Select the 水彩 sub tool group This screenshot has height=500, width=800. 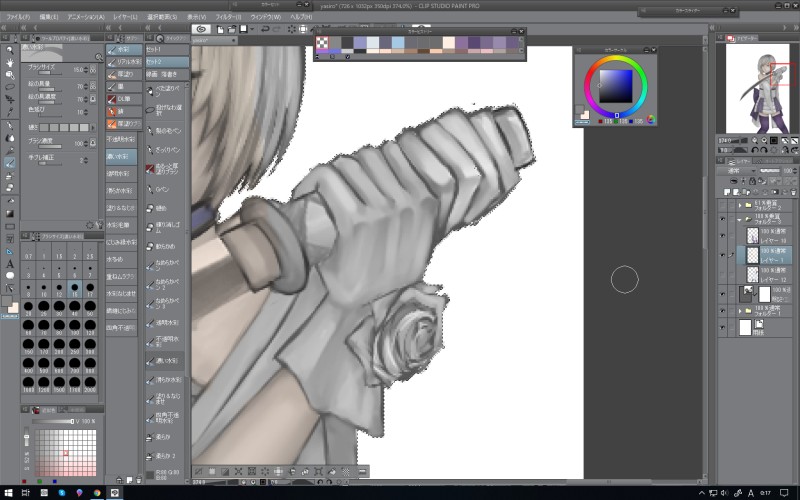coord(124,49)
